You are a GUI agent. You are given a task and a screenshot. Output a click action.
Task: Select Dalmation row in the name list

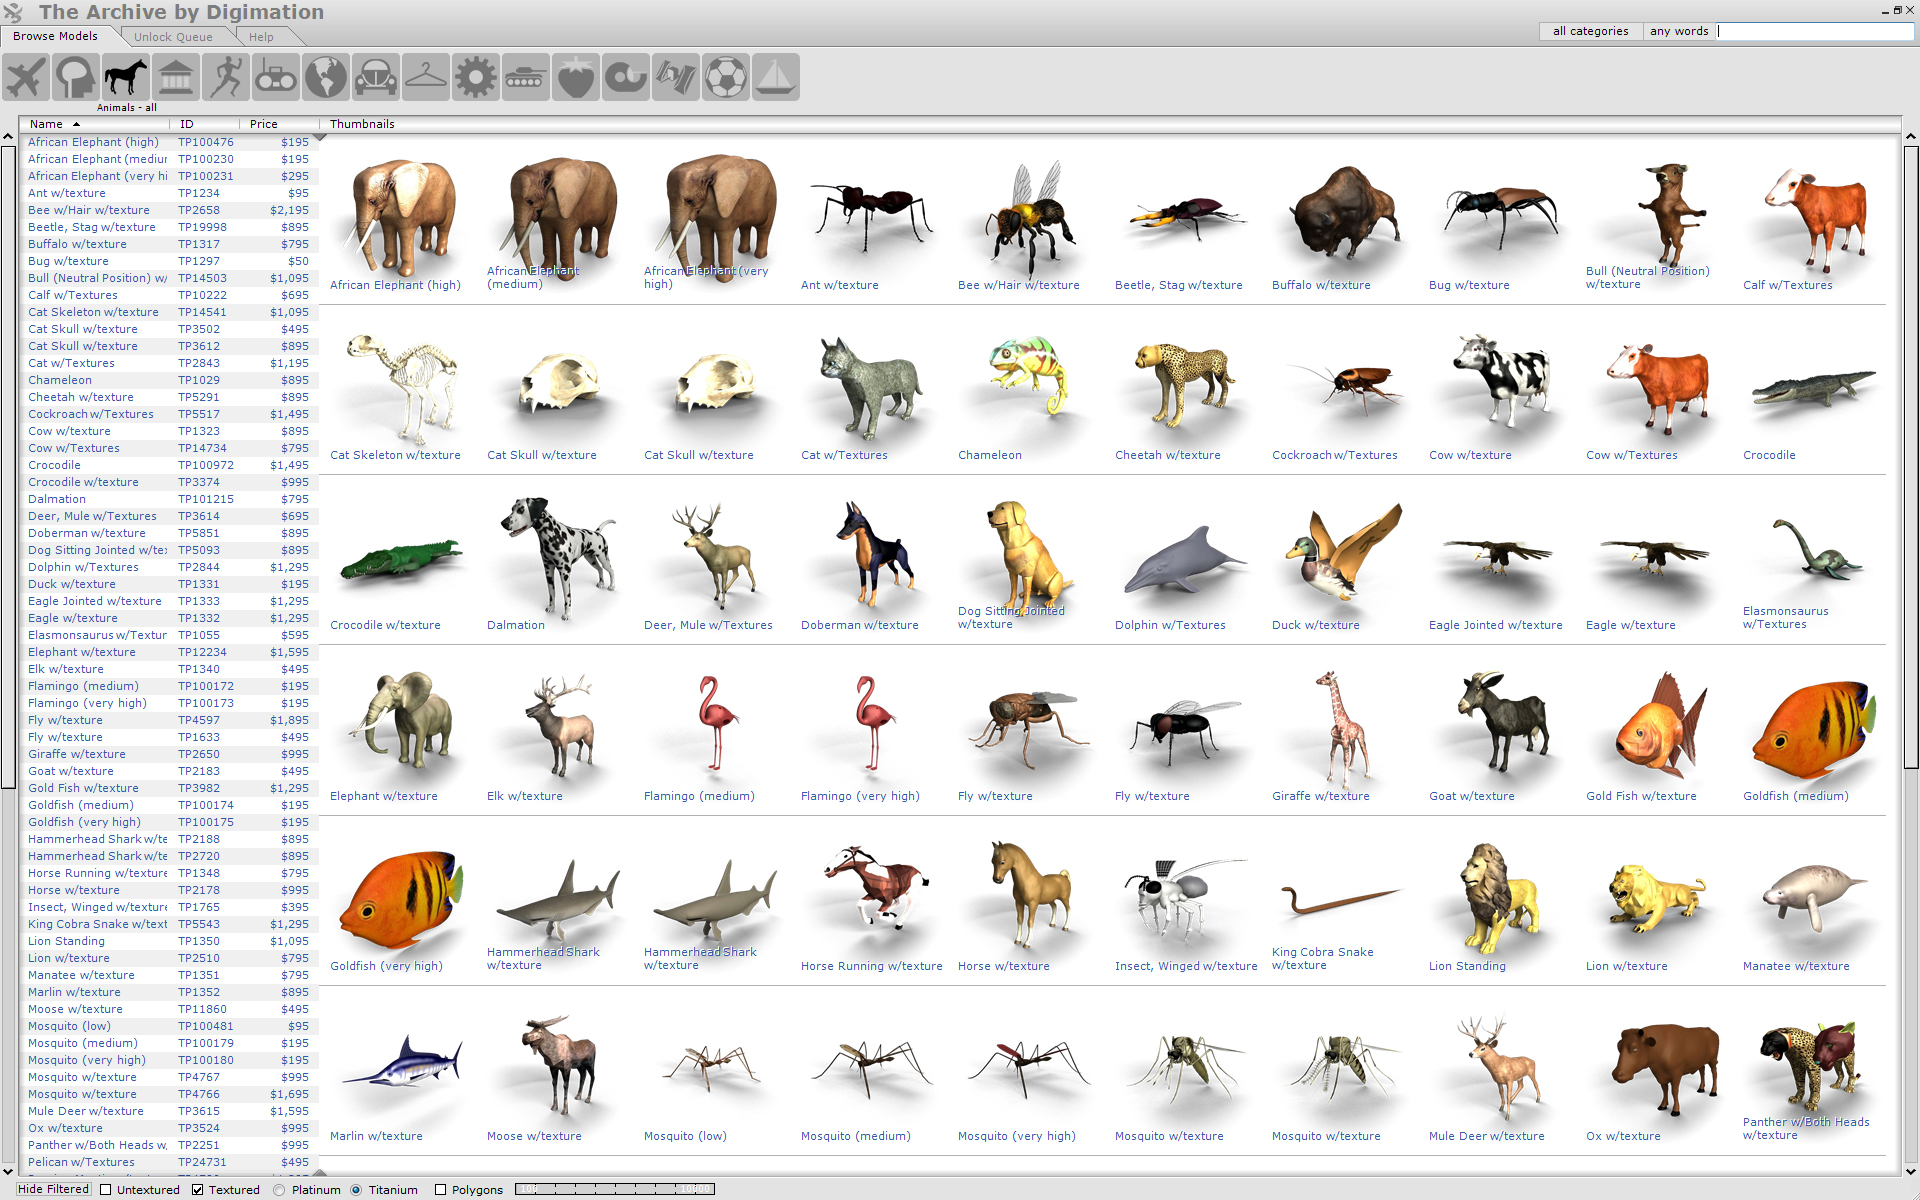pos(168,499)
